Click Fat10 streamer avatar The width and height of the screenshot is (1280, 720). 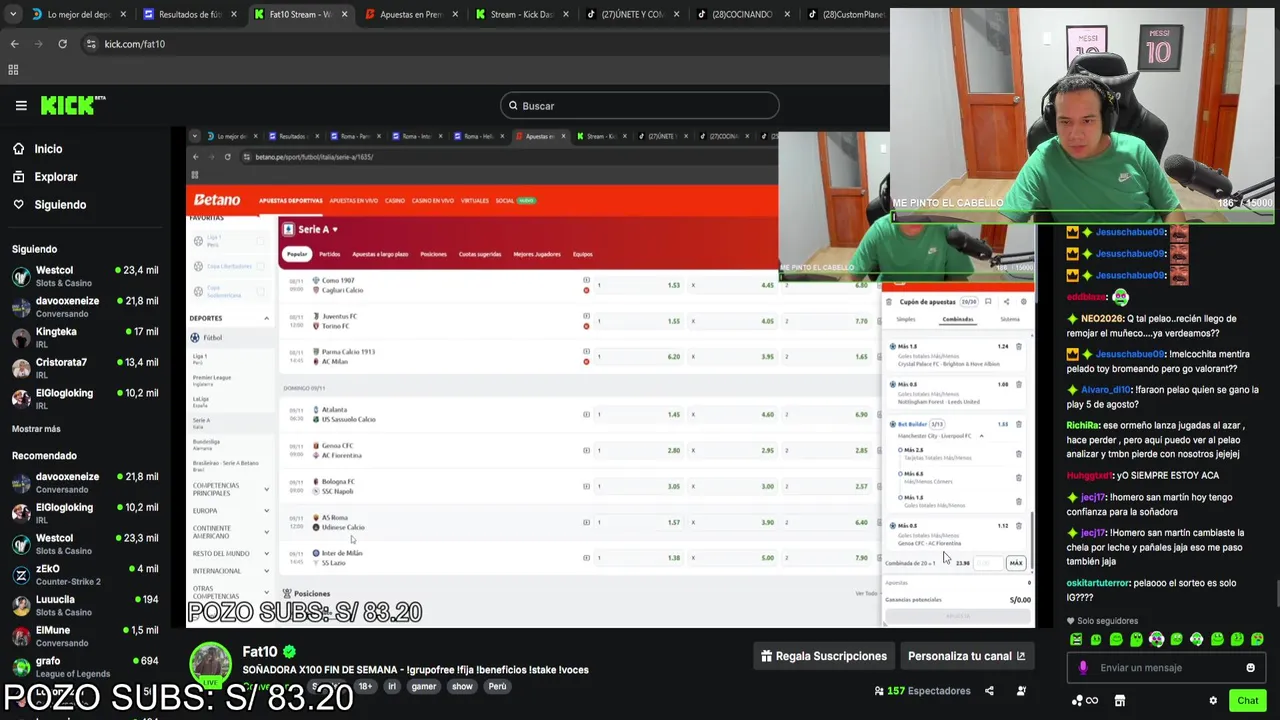(211, 663)
